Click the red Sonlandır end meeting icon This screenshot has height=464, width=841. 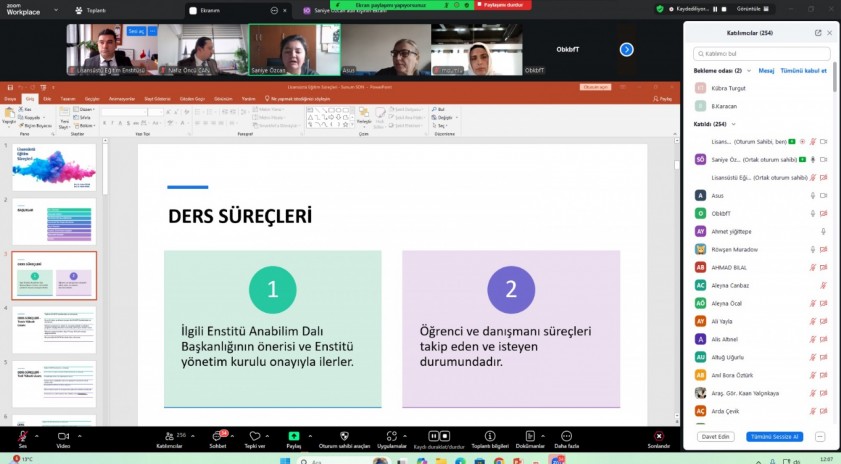tap(658, 437)
